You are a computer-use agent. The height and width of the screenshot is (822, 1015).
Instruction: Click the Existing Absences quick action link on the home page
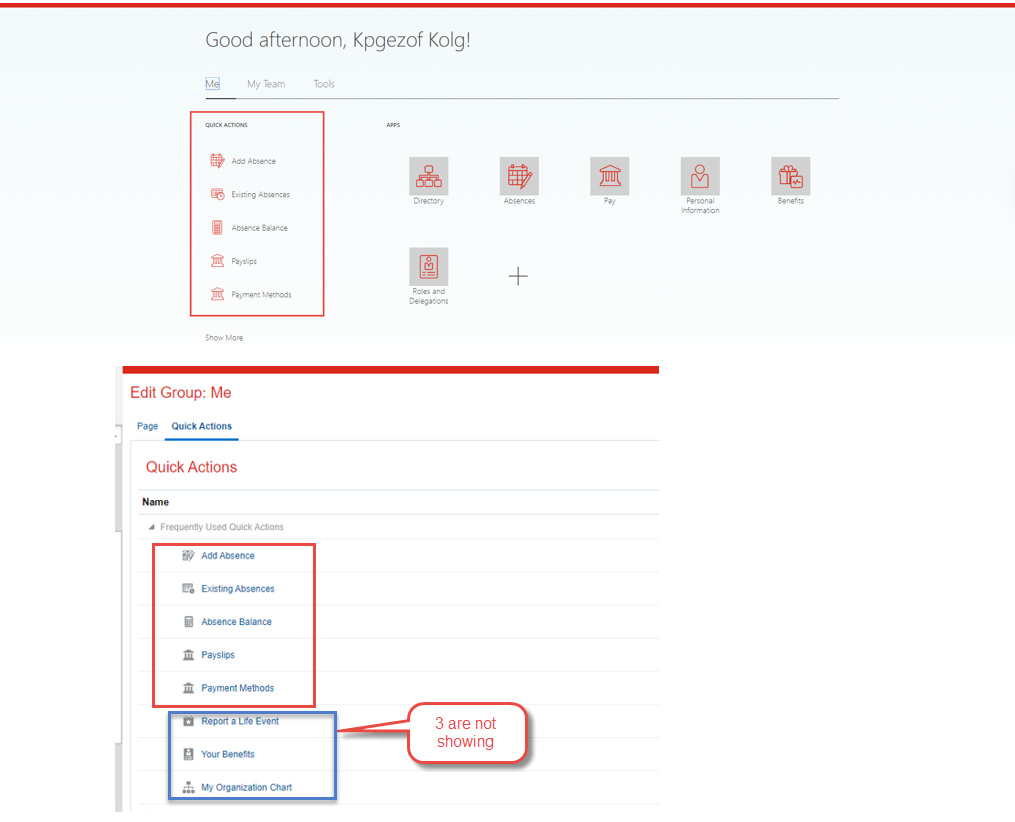260,194
